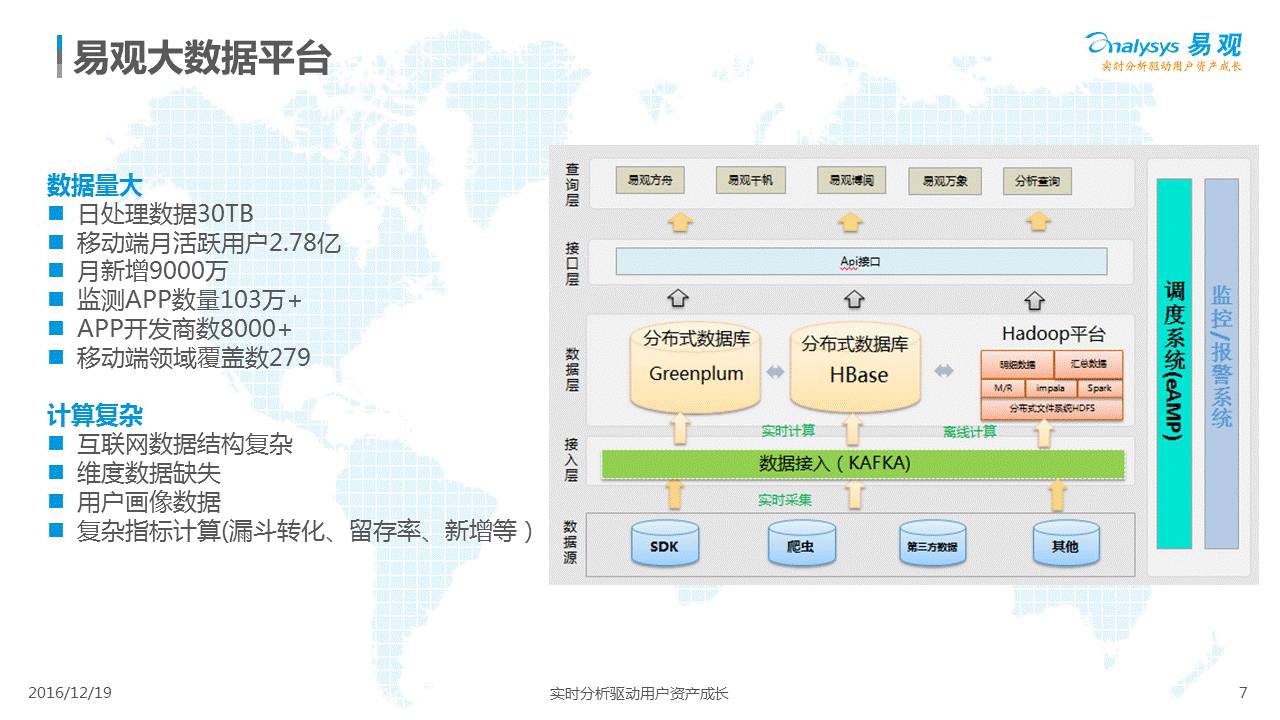This screenshot has width=1280, height=720.
Task: Click the double arrow between HBase and Hadoop
Action: pos(944,372)
